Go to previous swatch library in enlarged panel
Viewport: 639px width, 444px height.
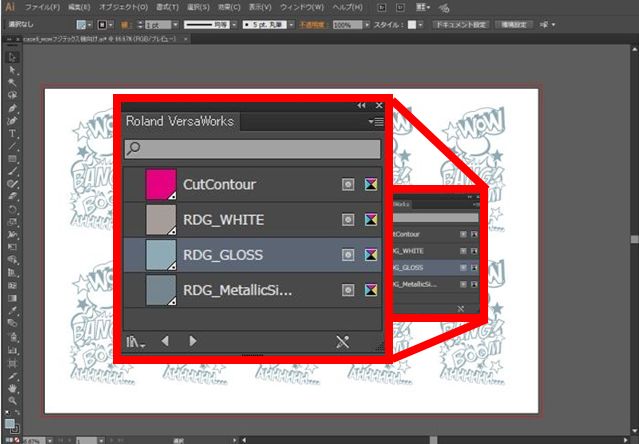[165, 341]
